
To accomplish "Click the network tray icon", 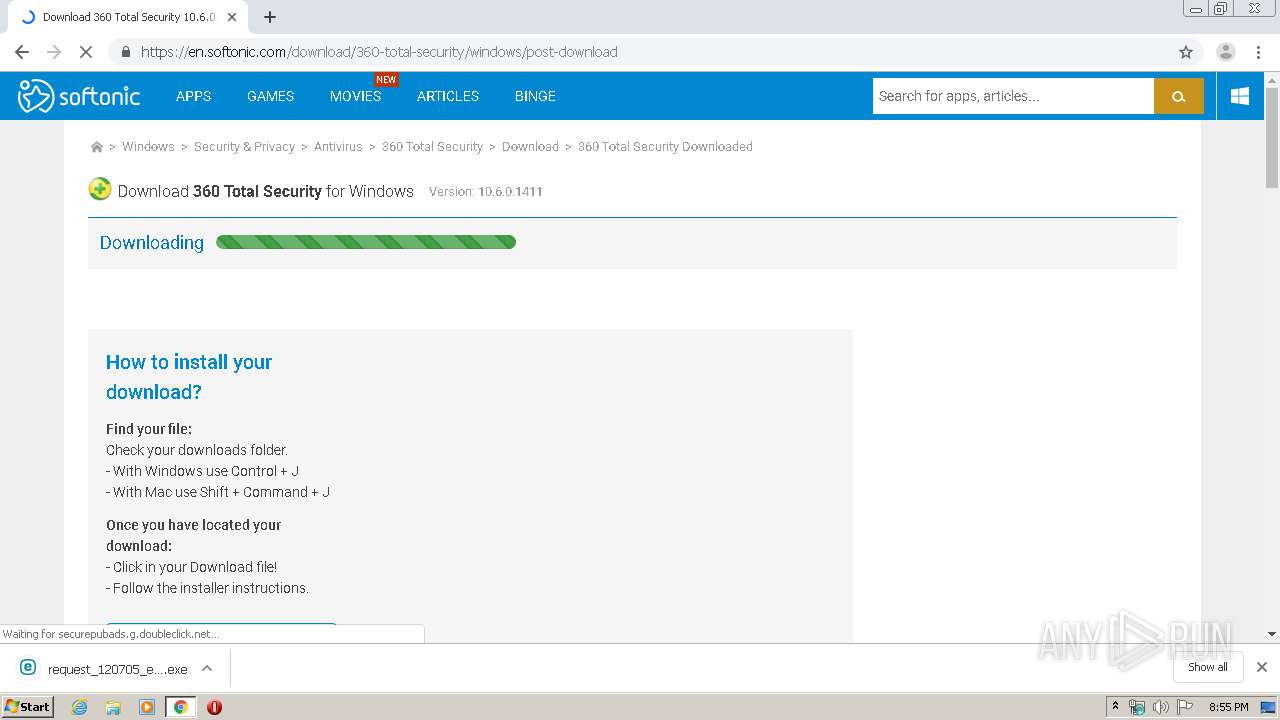I will [x=1137, y=707].
